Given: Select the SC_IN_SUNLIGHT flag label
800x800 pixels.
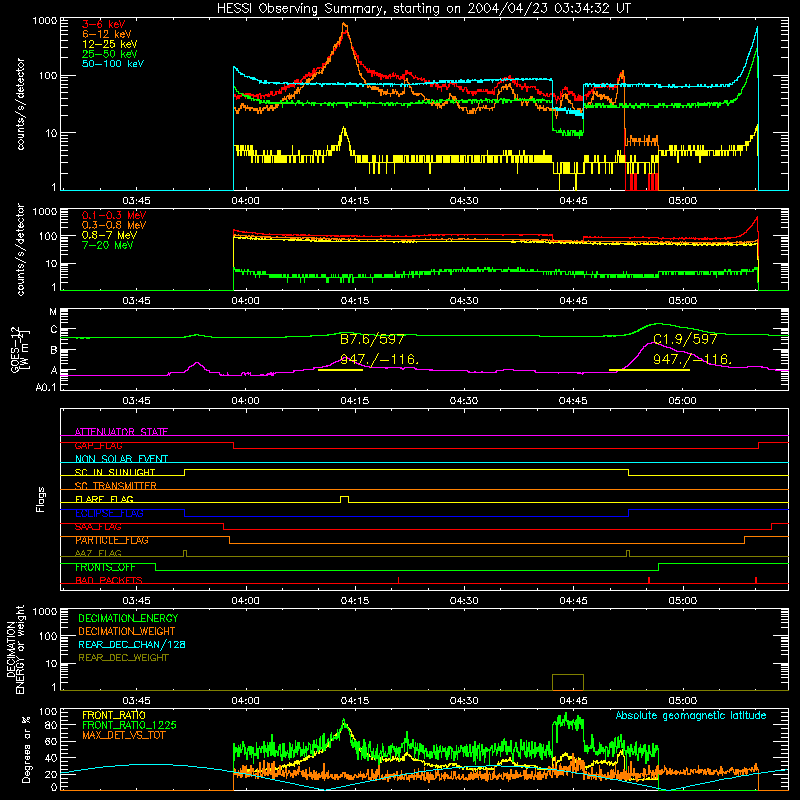Looking at the screenshot, I should [115, 472].
